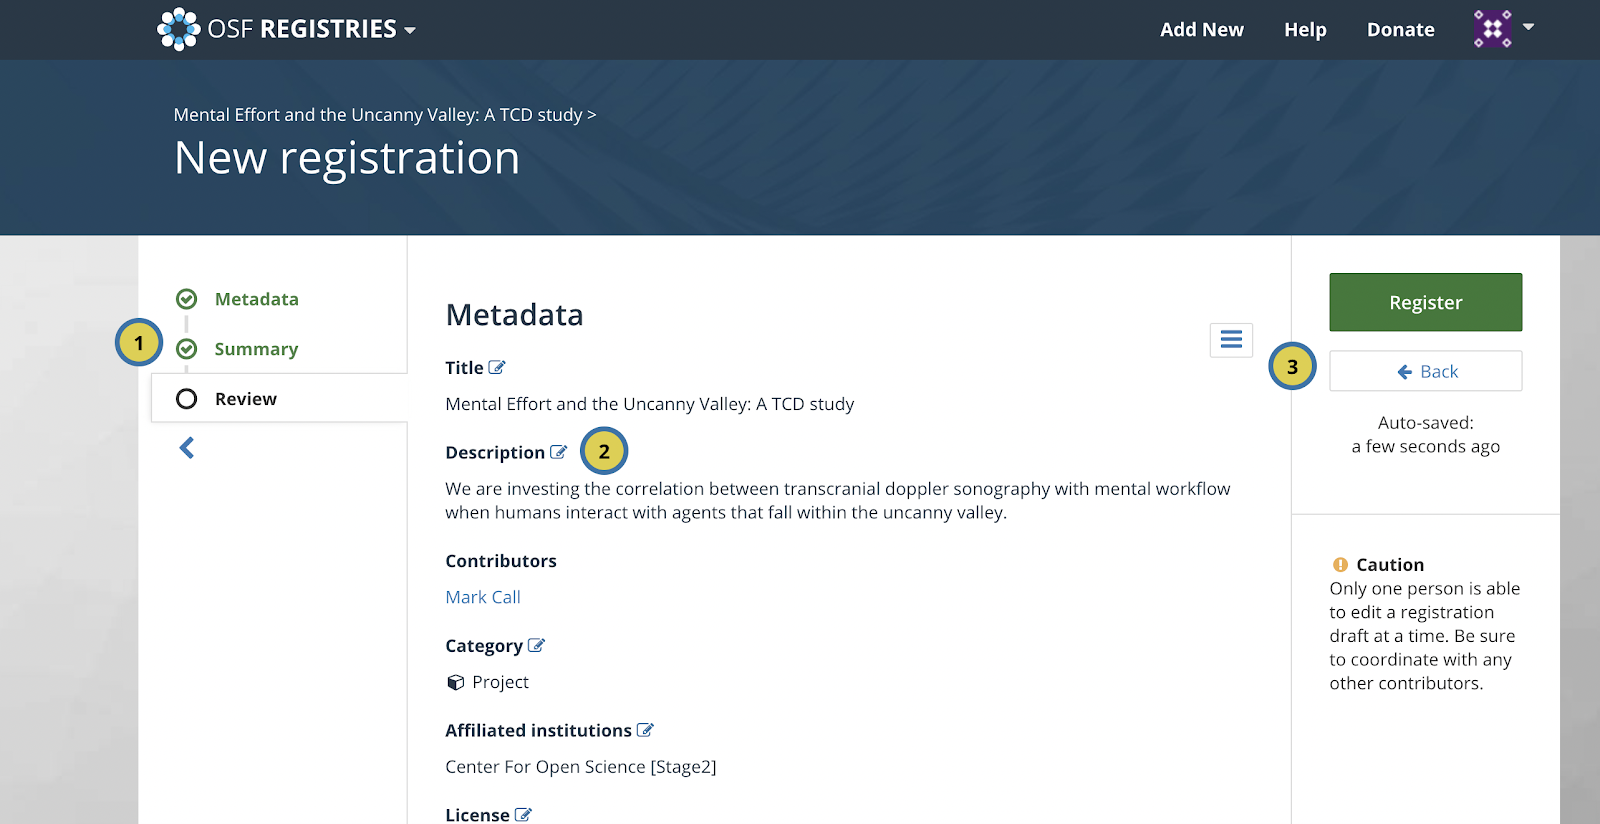The height and width of the screenshot is (824, 1600).
Task: Click the Metadata green checkmark icon
Action: point(186,299)
